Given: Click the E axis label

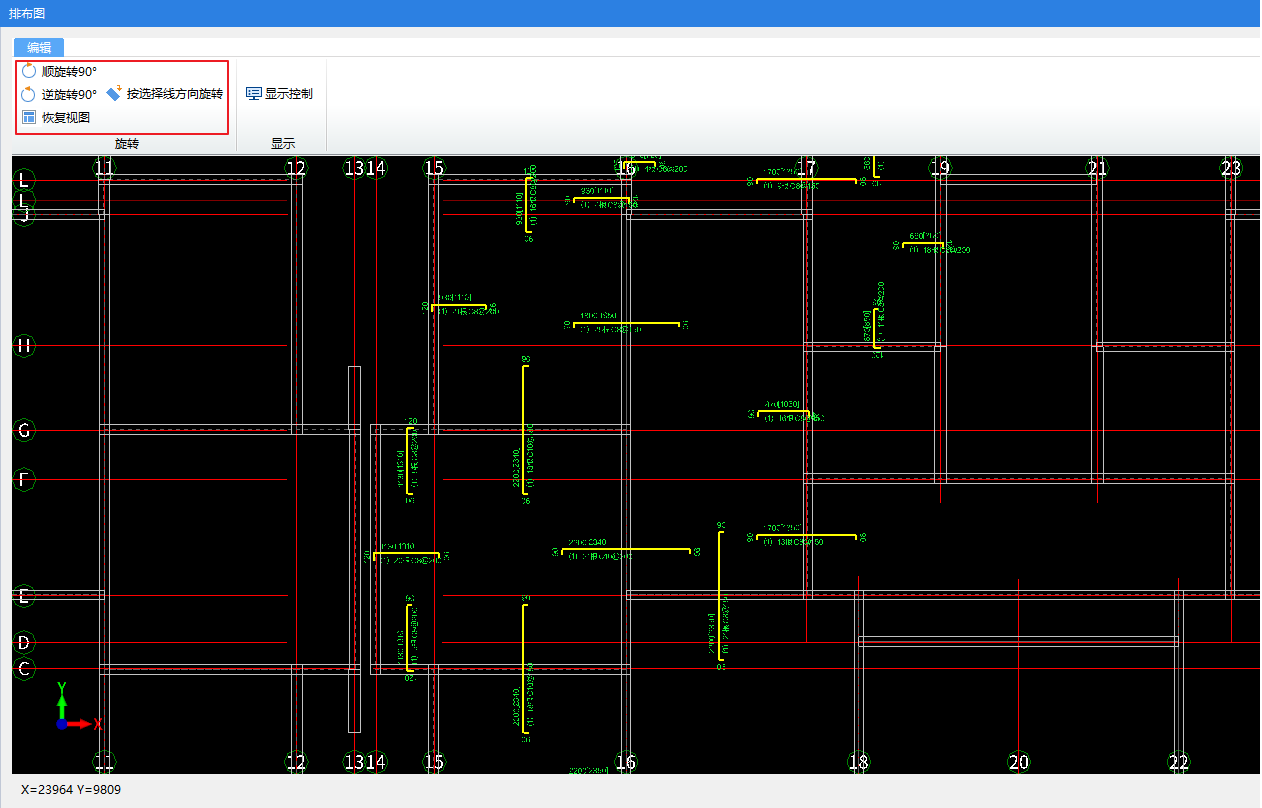Looking at the screenshot, I should coord(24,596).
